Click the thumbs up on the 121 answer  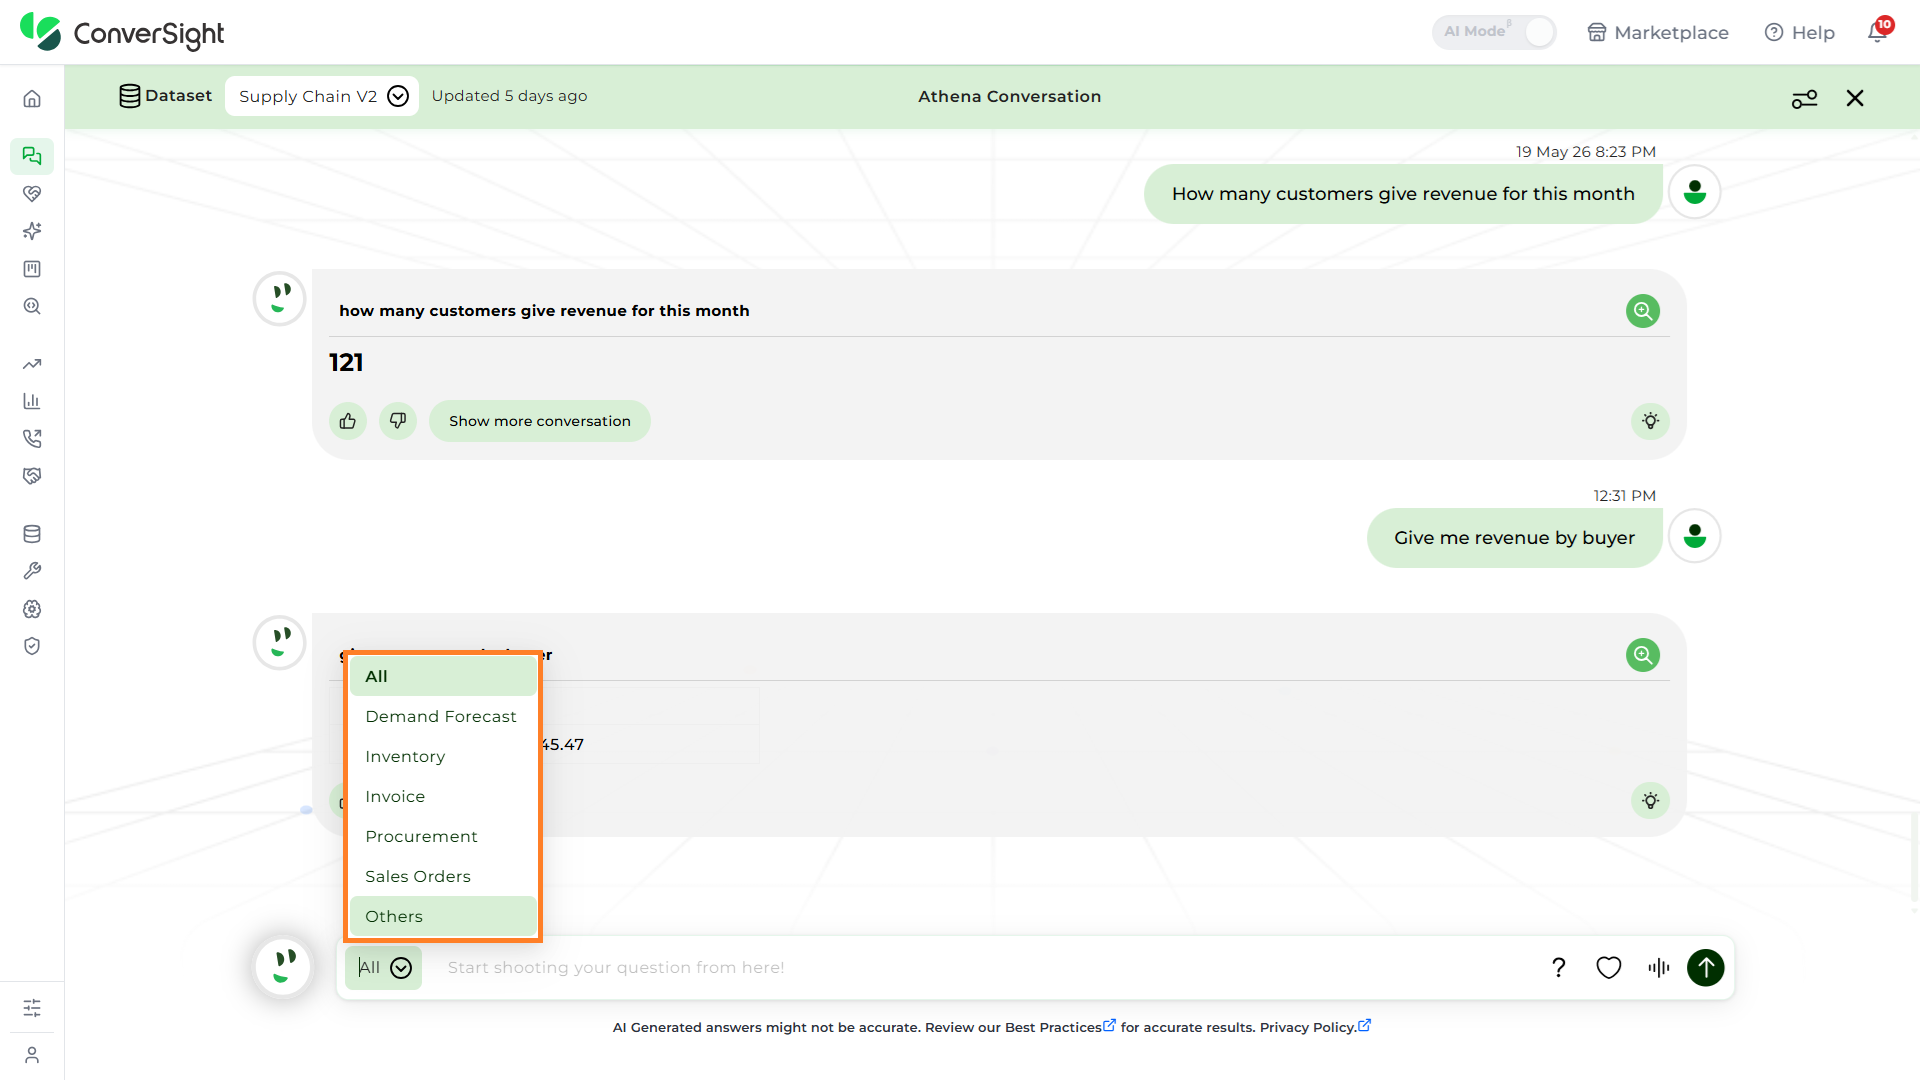point(347,421)
